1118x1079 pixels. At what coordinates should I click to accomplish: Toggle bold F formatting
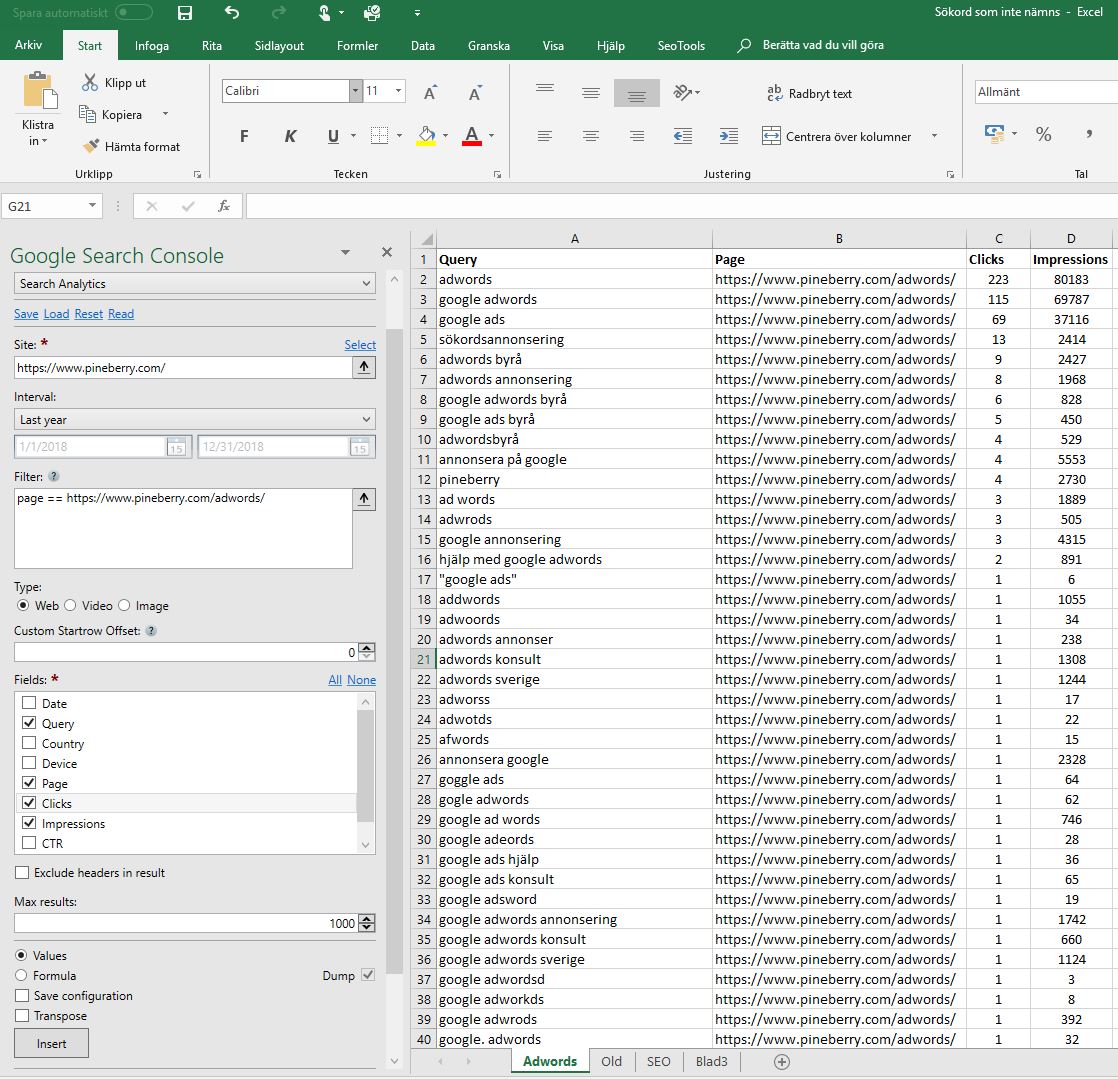pyautogui.click(x=245, y=135)
